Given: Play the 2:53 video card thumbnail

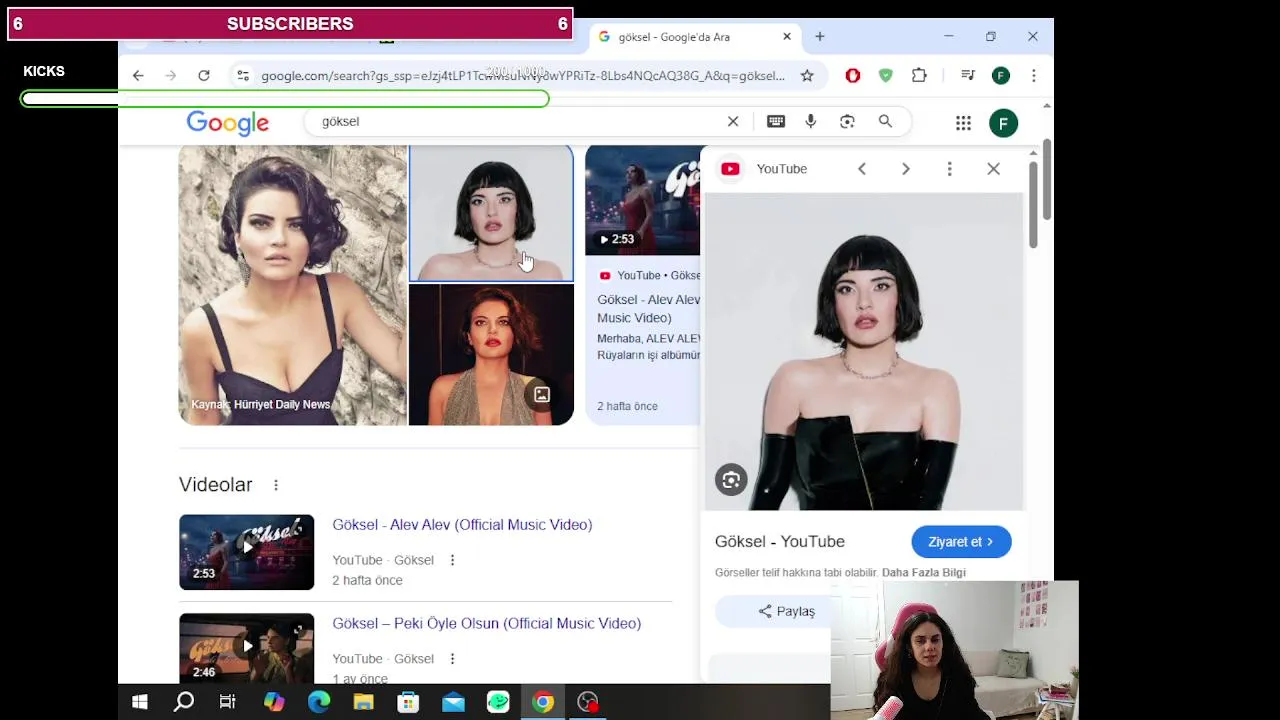Looking at the screenshot, I should (x=643, y=200).
